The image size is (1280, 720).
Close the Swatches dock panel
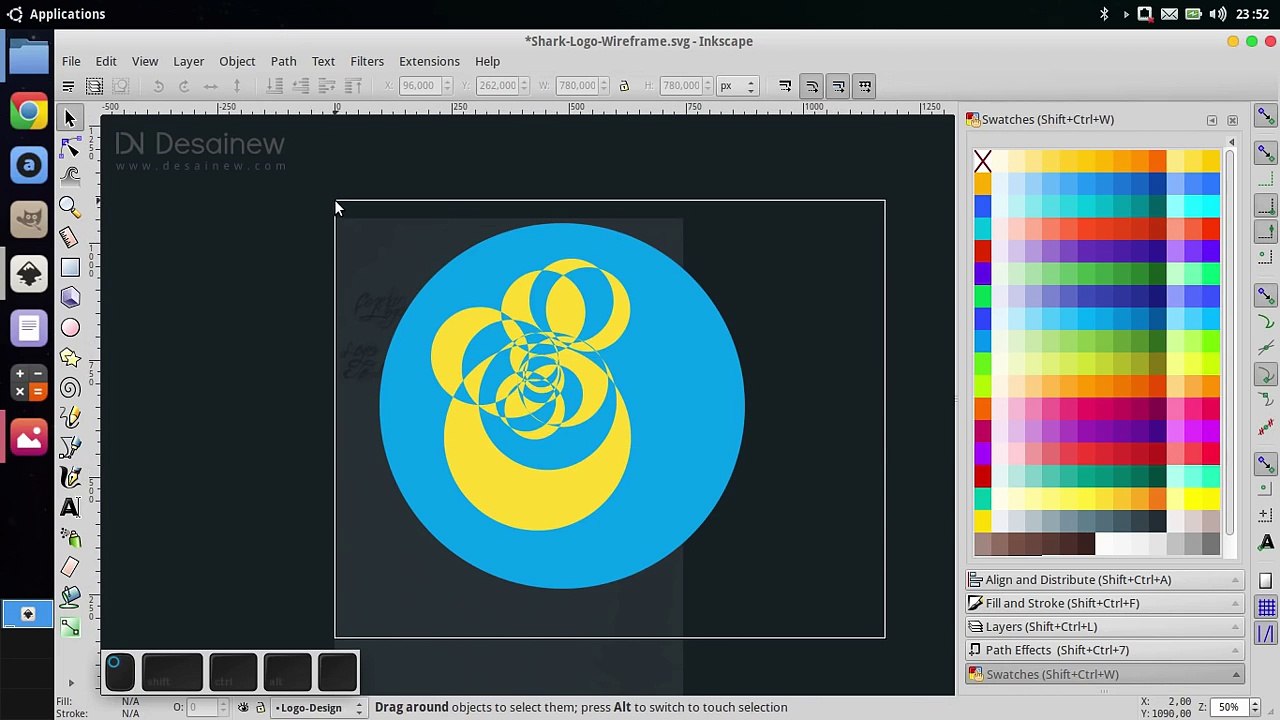point(1232,120)
